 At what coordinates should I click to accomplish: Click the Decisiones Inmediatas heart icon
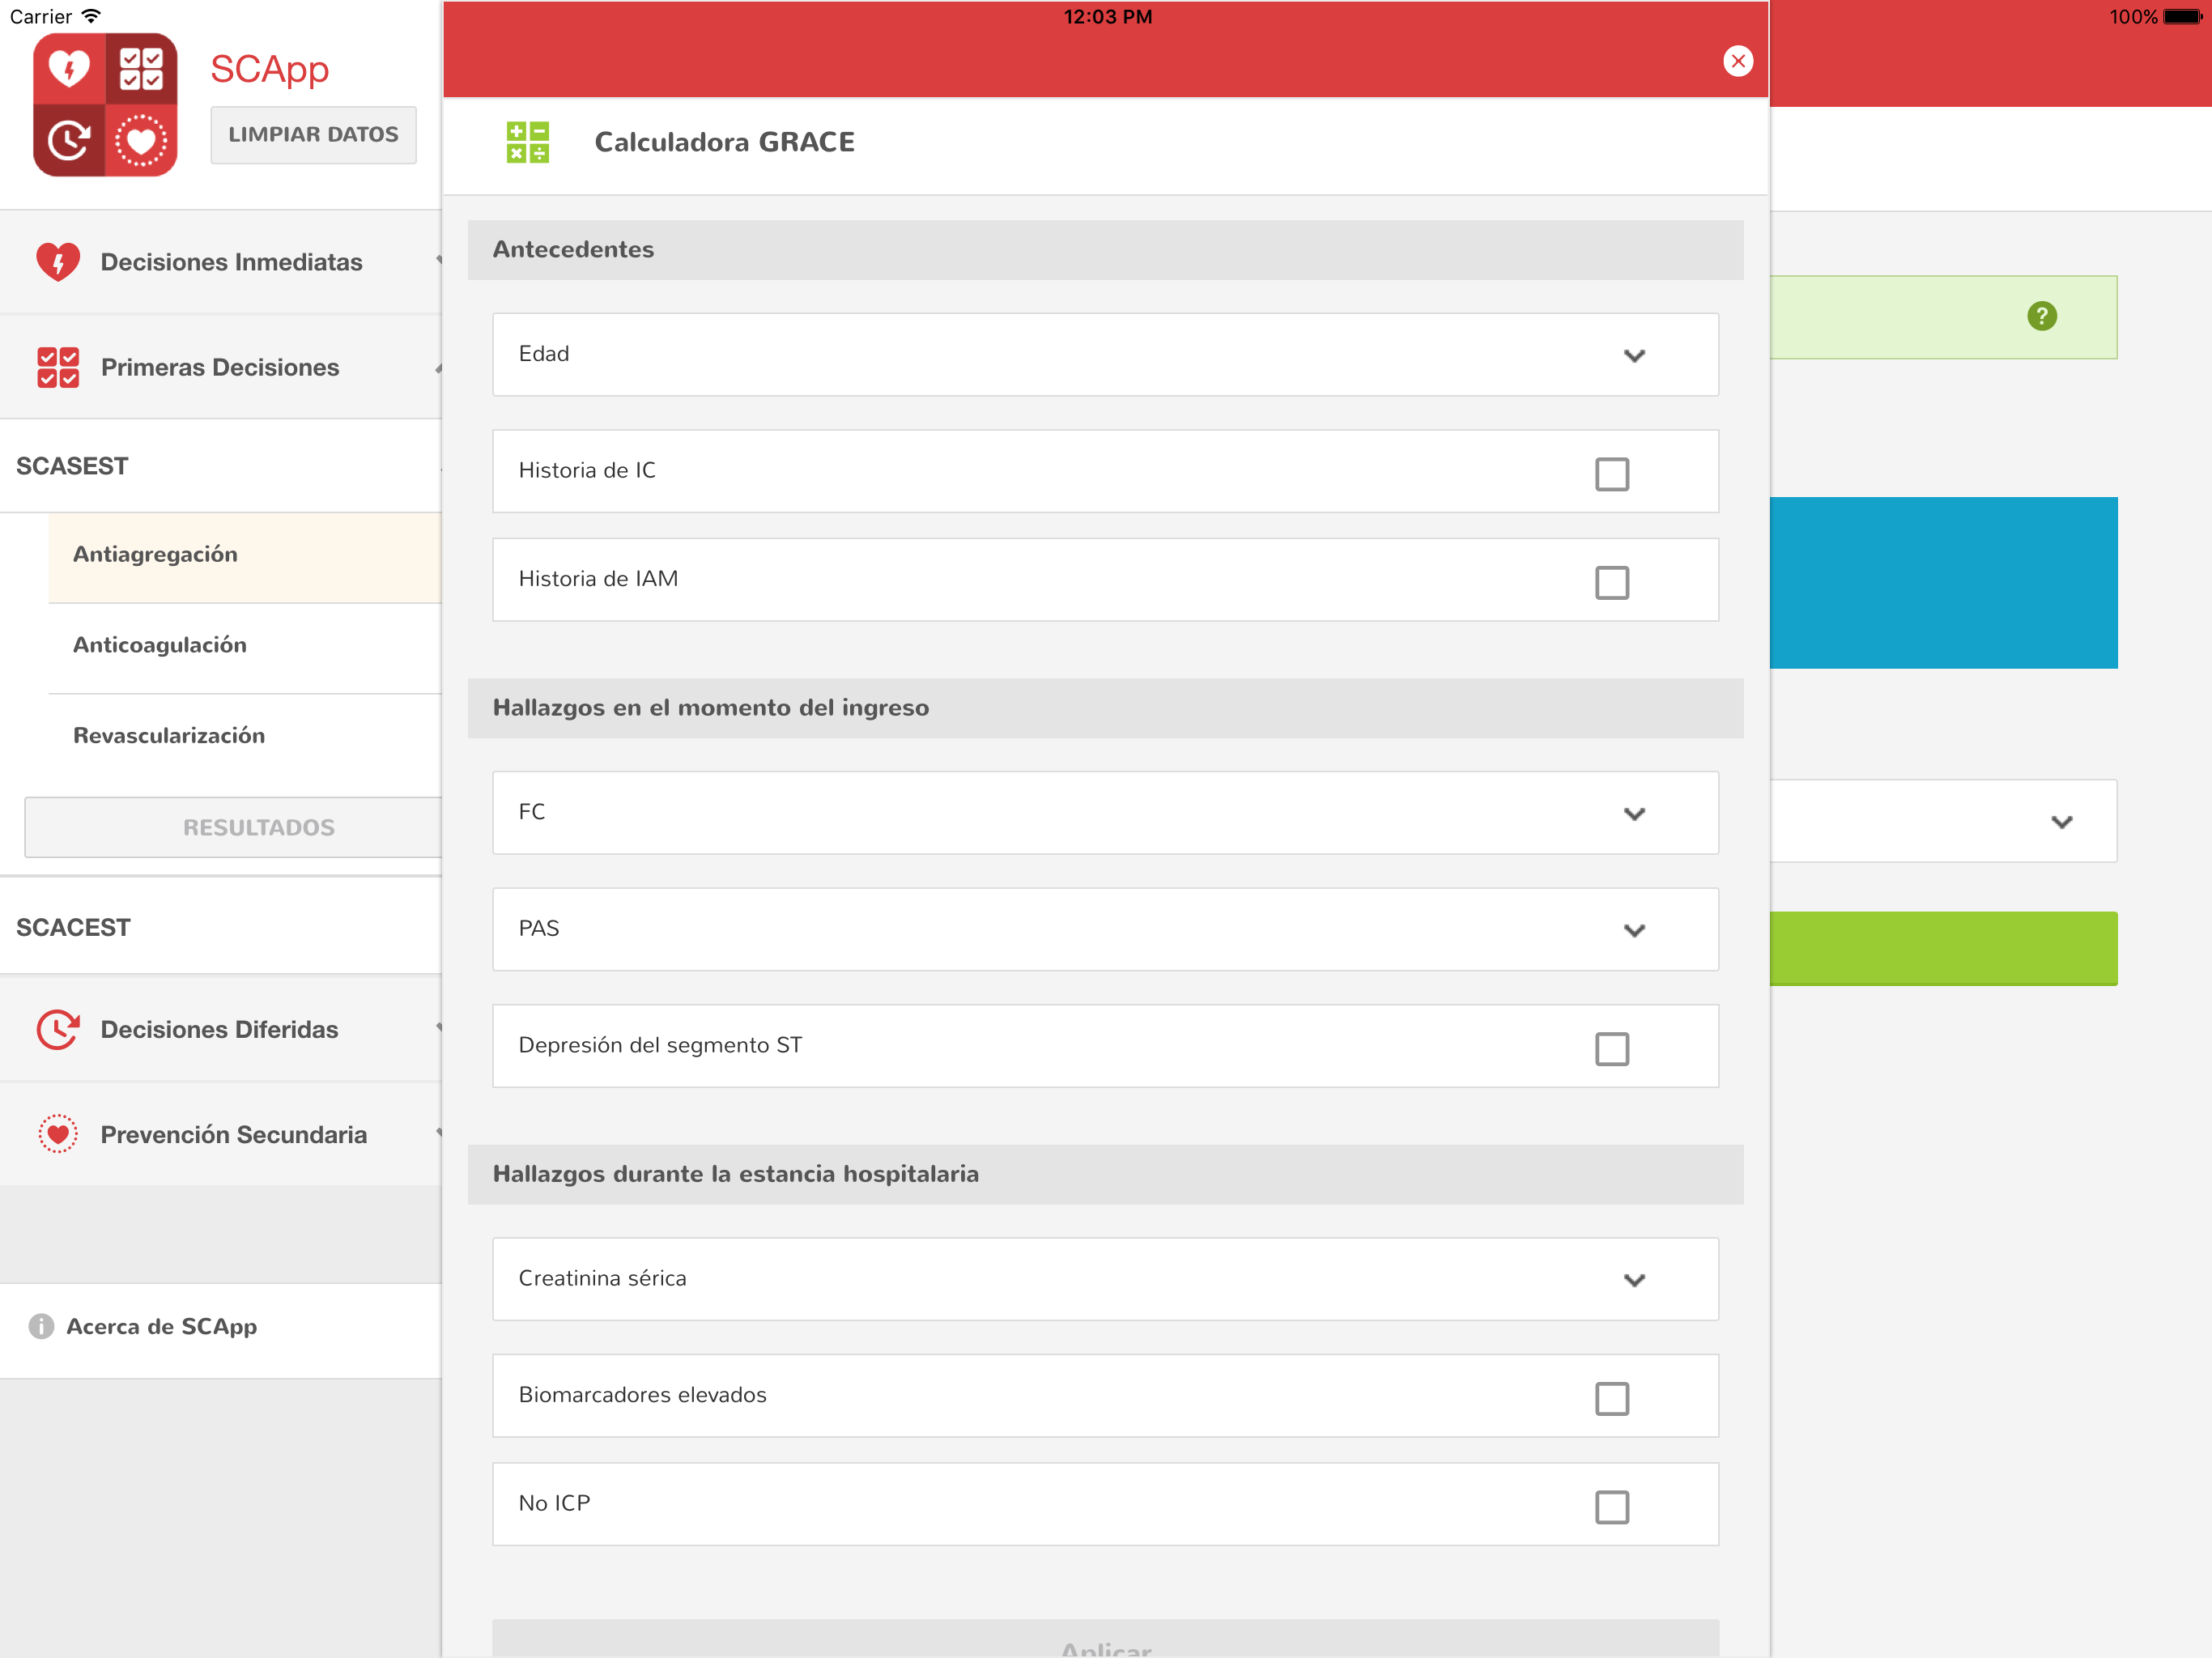(58, 262)
